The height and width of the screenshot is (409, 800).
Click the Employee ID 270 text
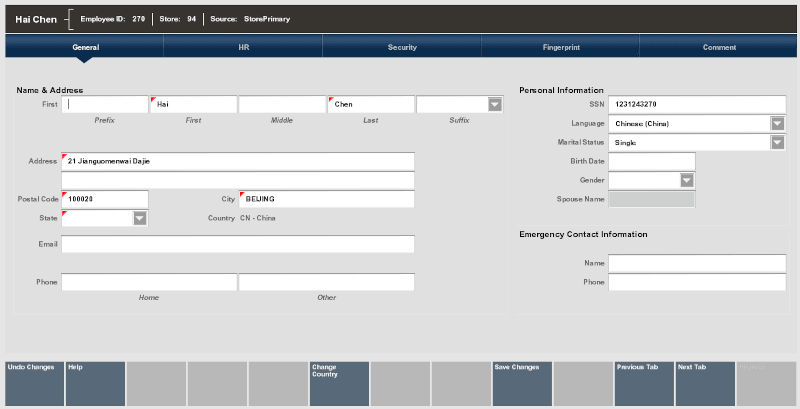(113, 19)
